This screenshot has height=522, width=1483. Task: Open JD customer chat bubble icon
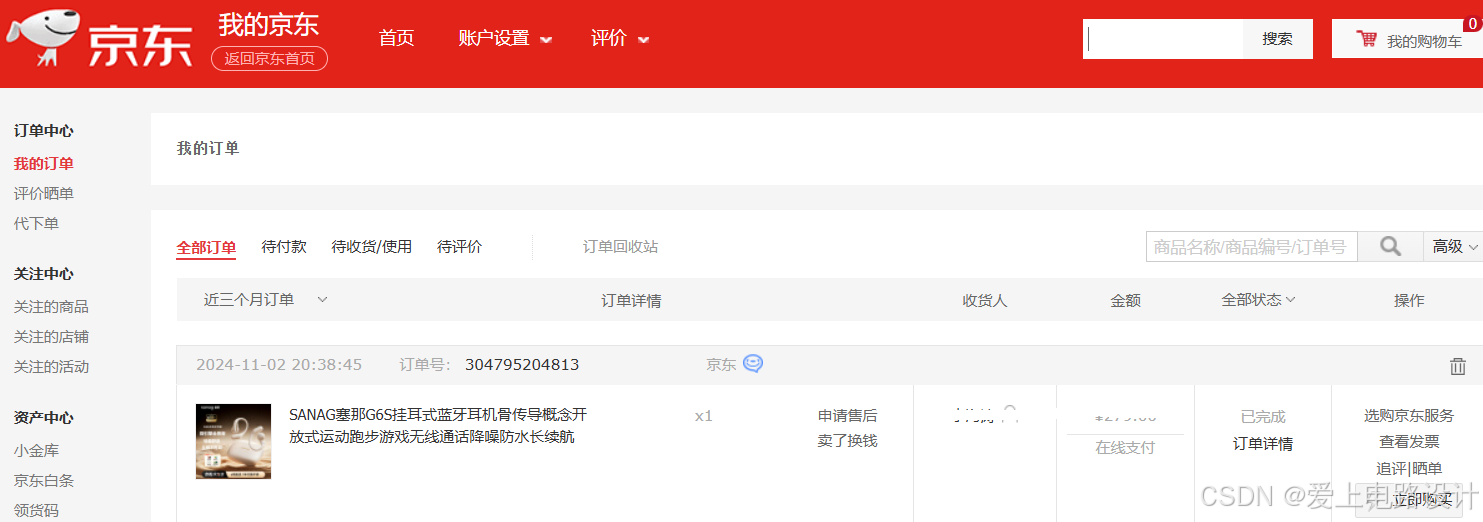(x=753, y=364)
